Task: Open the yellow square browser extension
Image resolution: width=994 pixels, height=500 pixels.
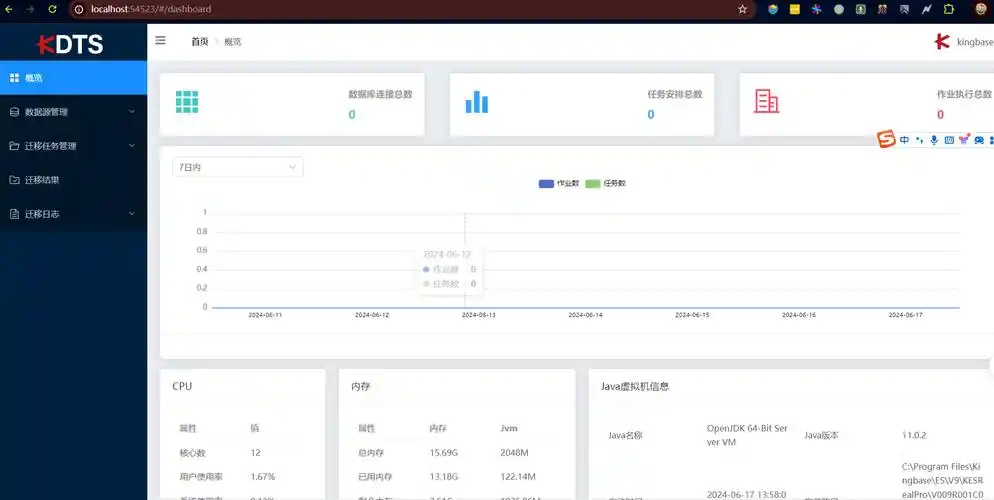Action: [x=794, y=10]
